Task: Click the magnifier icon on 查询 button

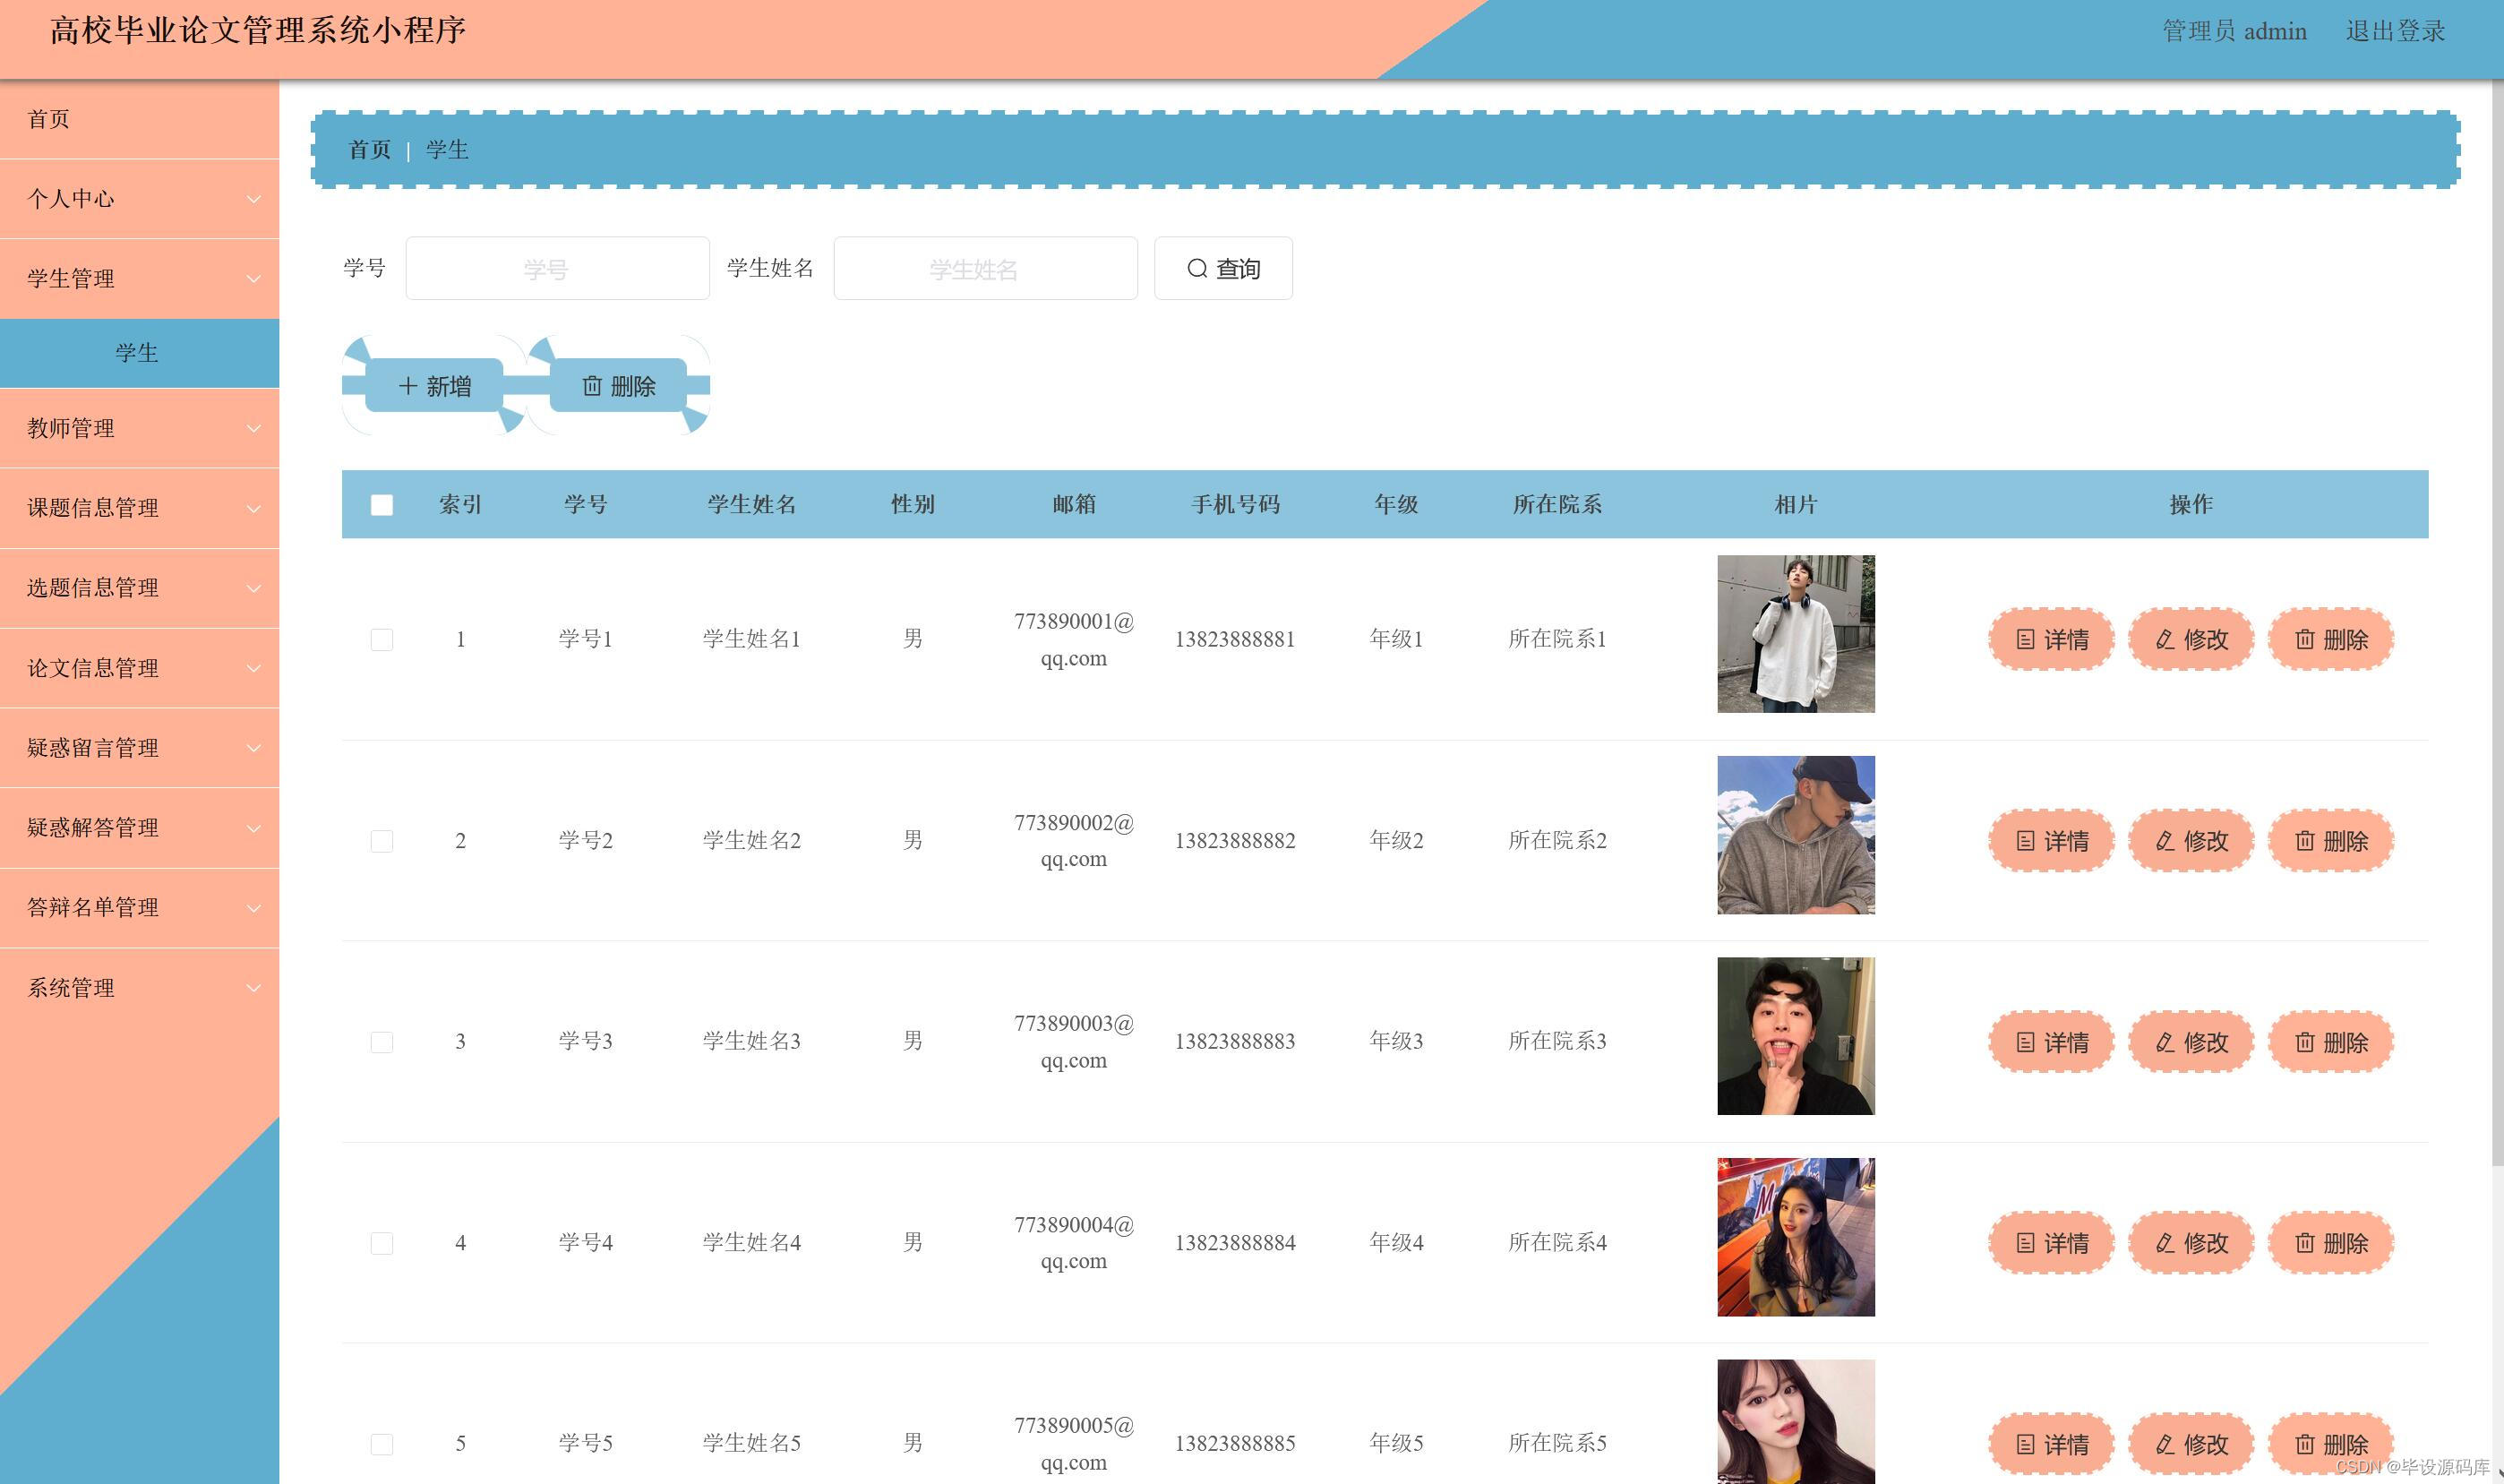Action: [x=1196, y=268]
